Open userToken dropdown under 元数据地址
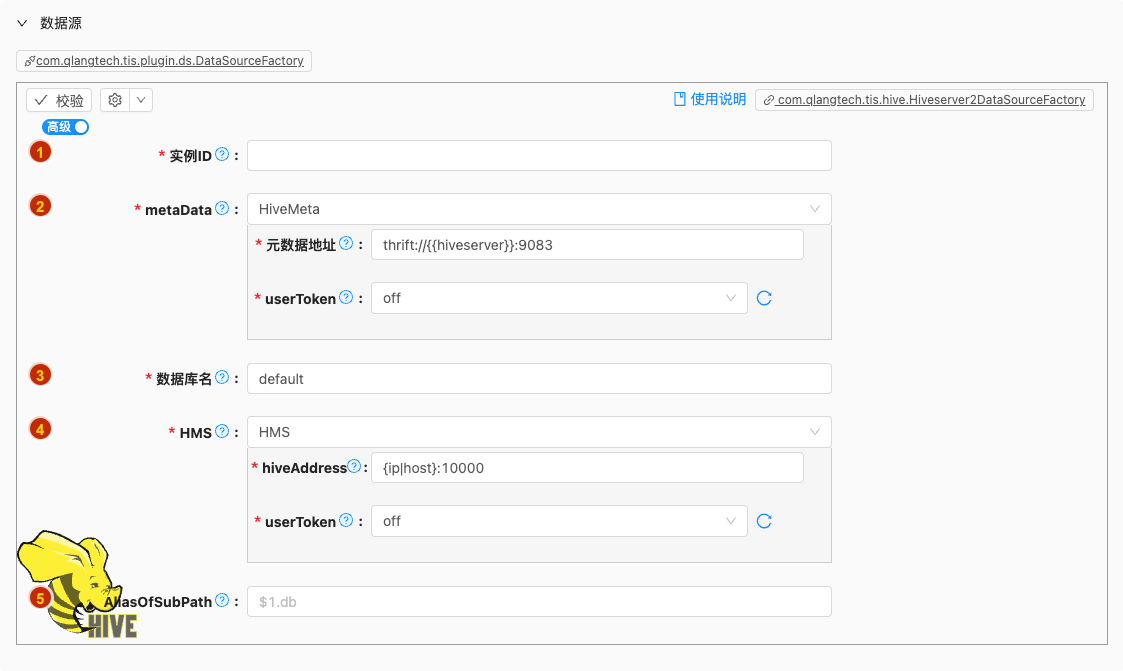Image resolution: width=1123 pixels, height=671 pixels. [558, 298]
